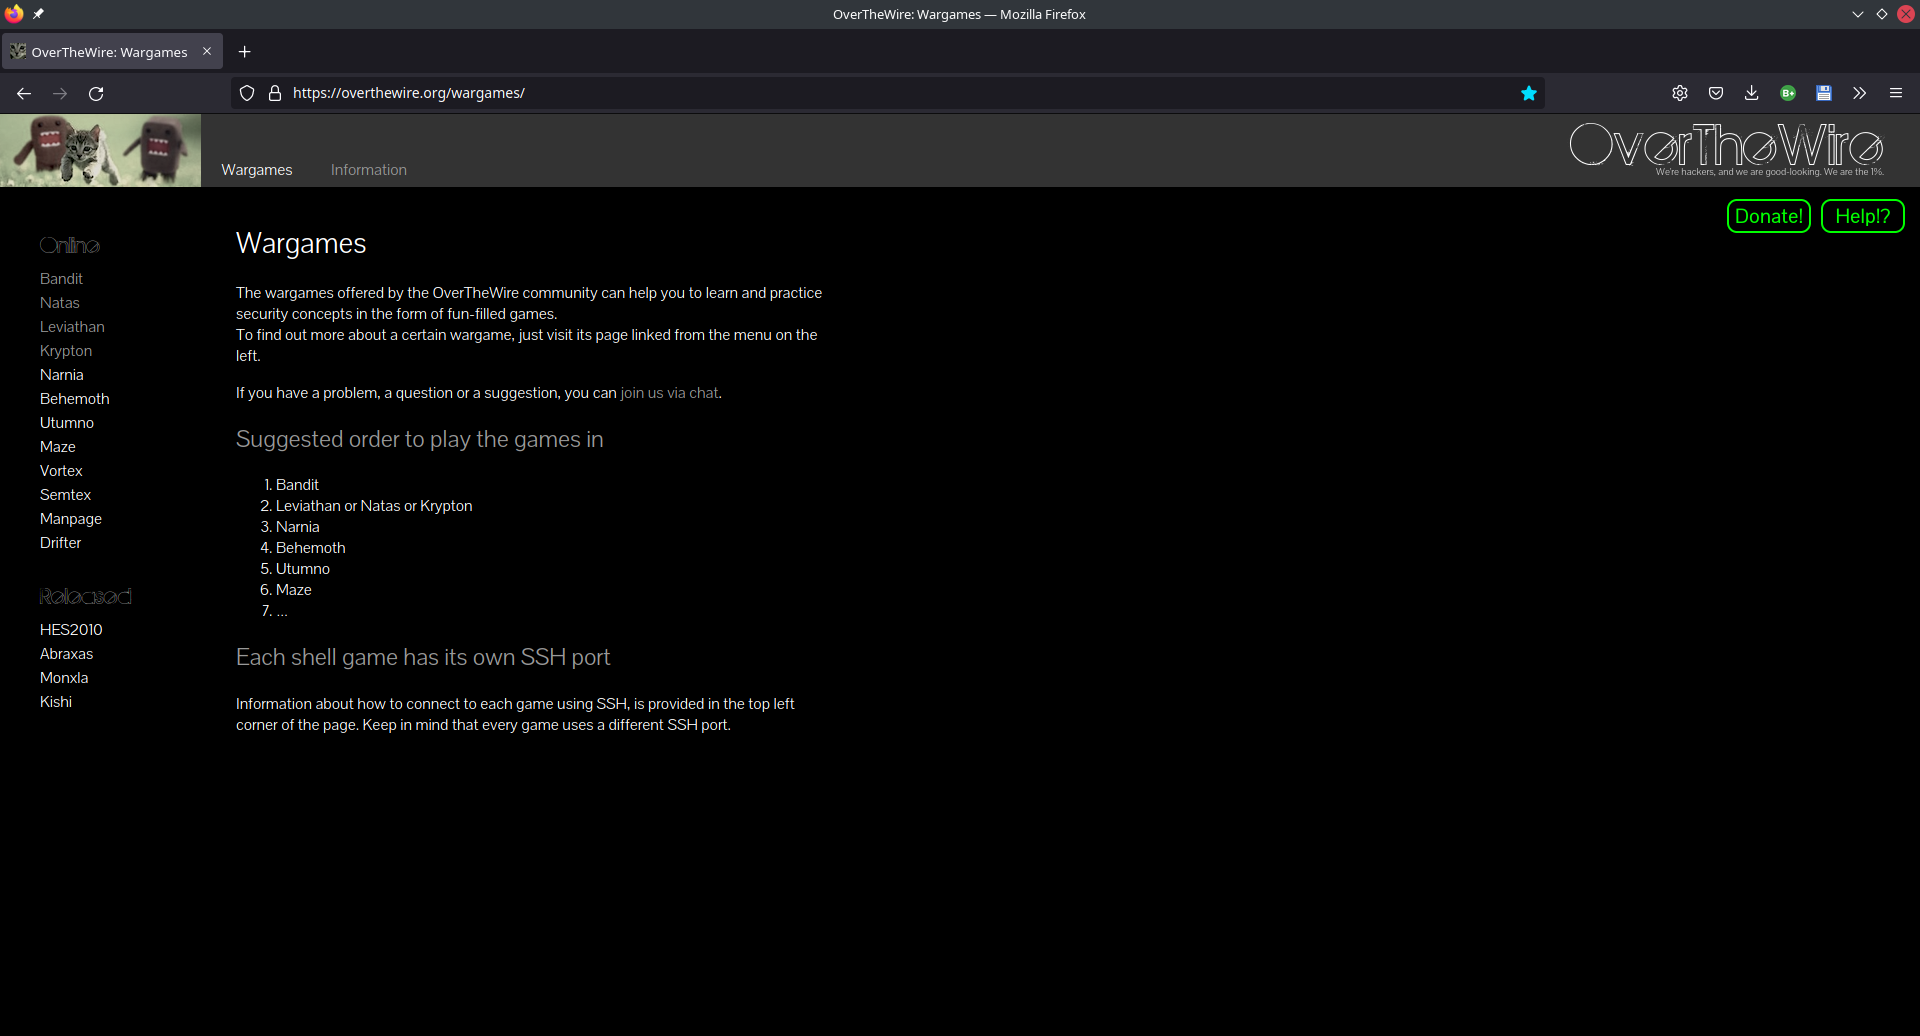Open the Information menu item
This screenshot has width=1920, height=1036.
368,170
